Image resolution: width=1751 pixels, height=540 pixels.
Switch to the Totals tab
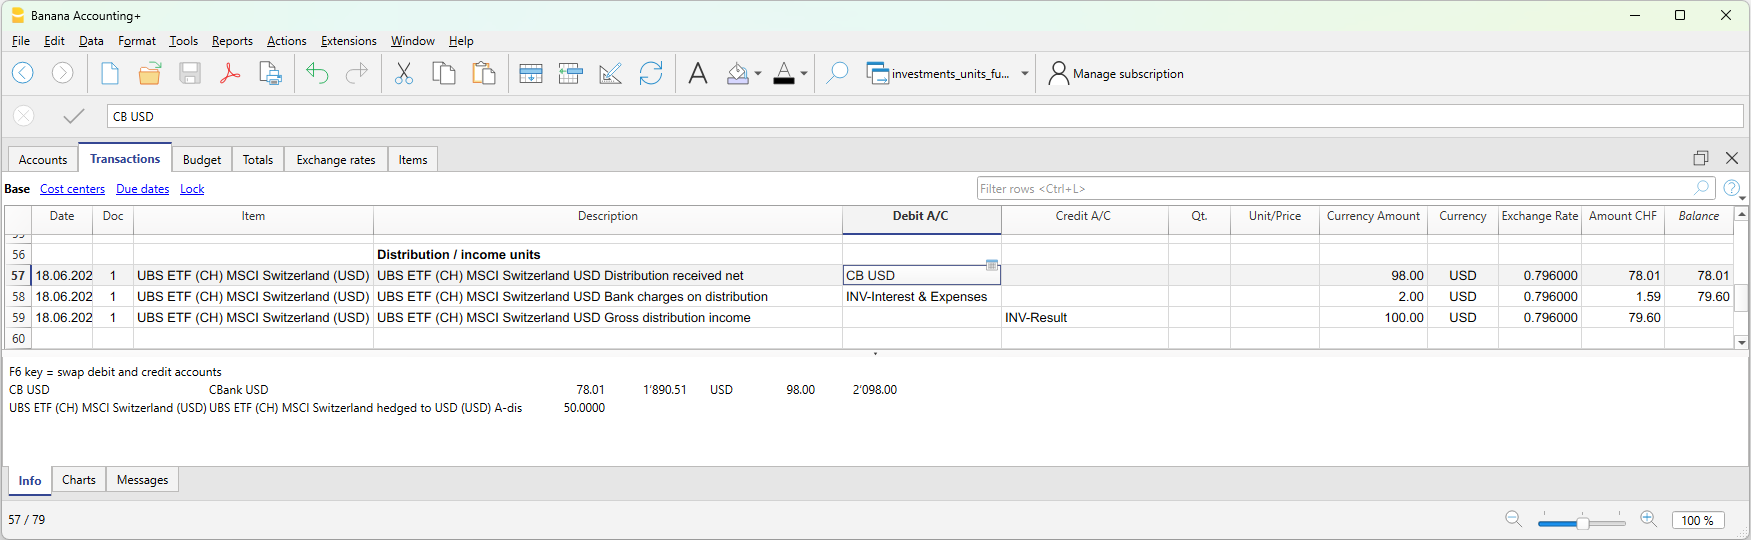point(258,160)
